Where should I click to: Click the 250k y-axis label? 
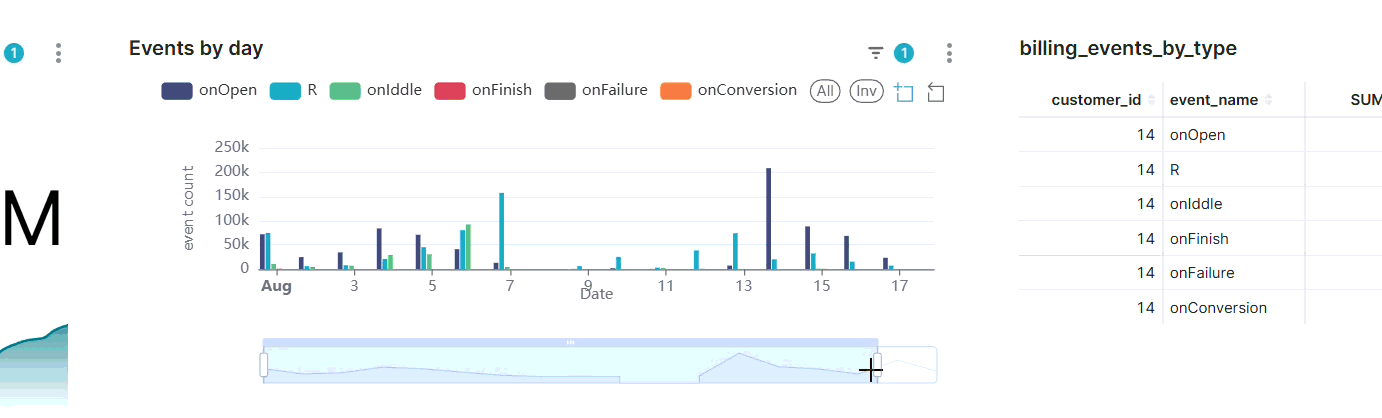tap(232, 147)
